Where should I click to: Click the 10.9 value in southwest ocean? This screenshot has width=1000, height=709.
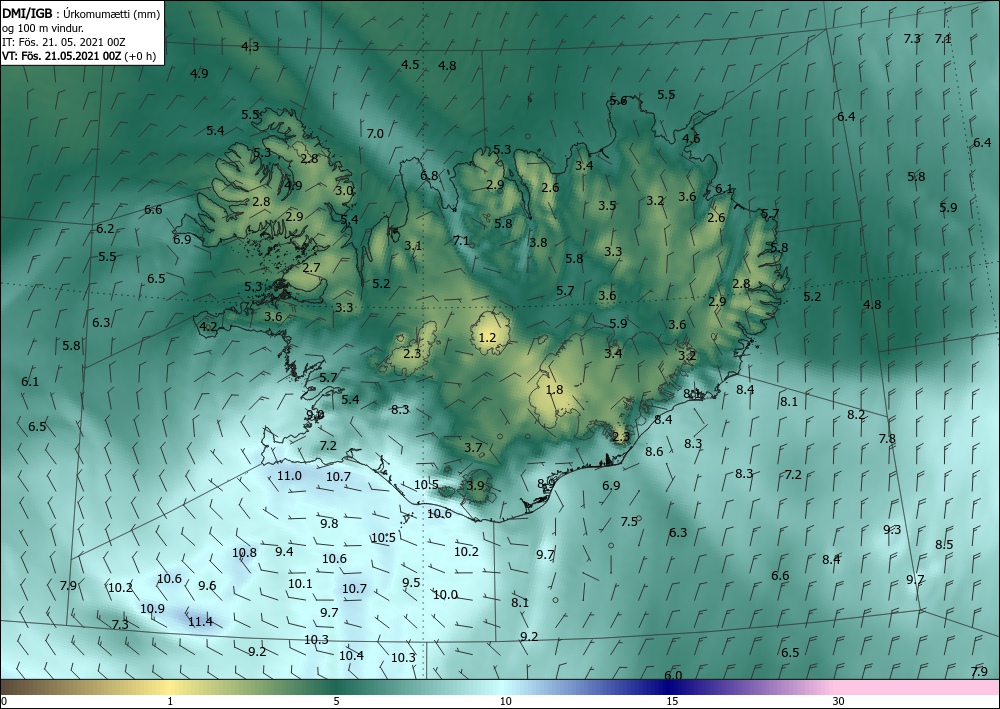(152, 609)
